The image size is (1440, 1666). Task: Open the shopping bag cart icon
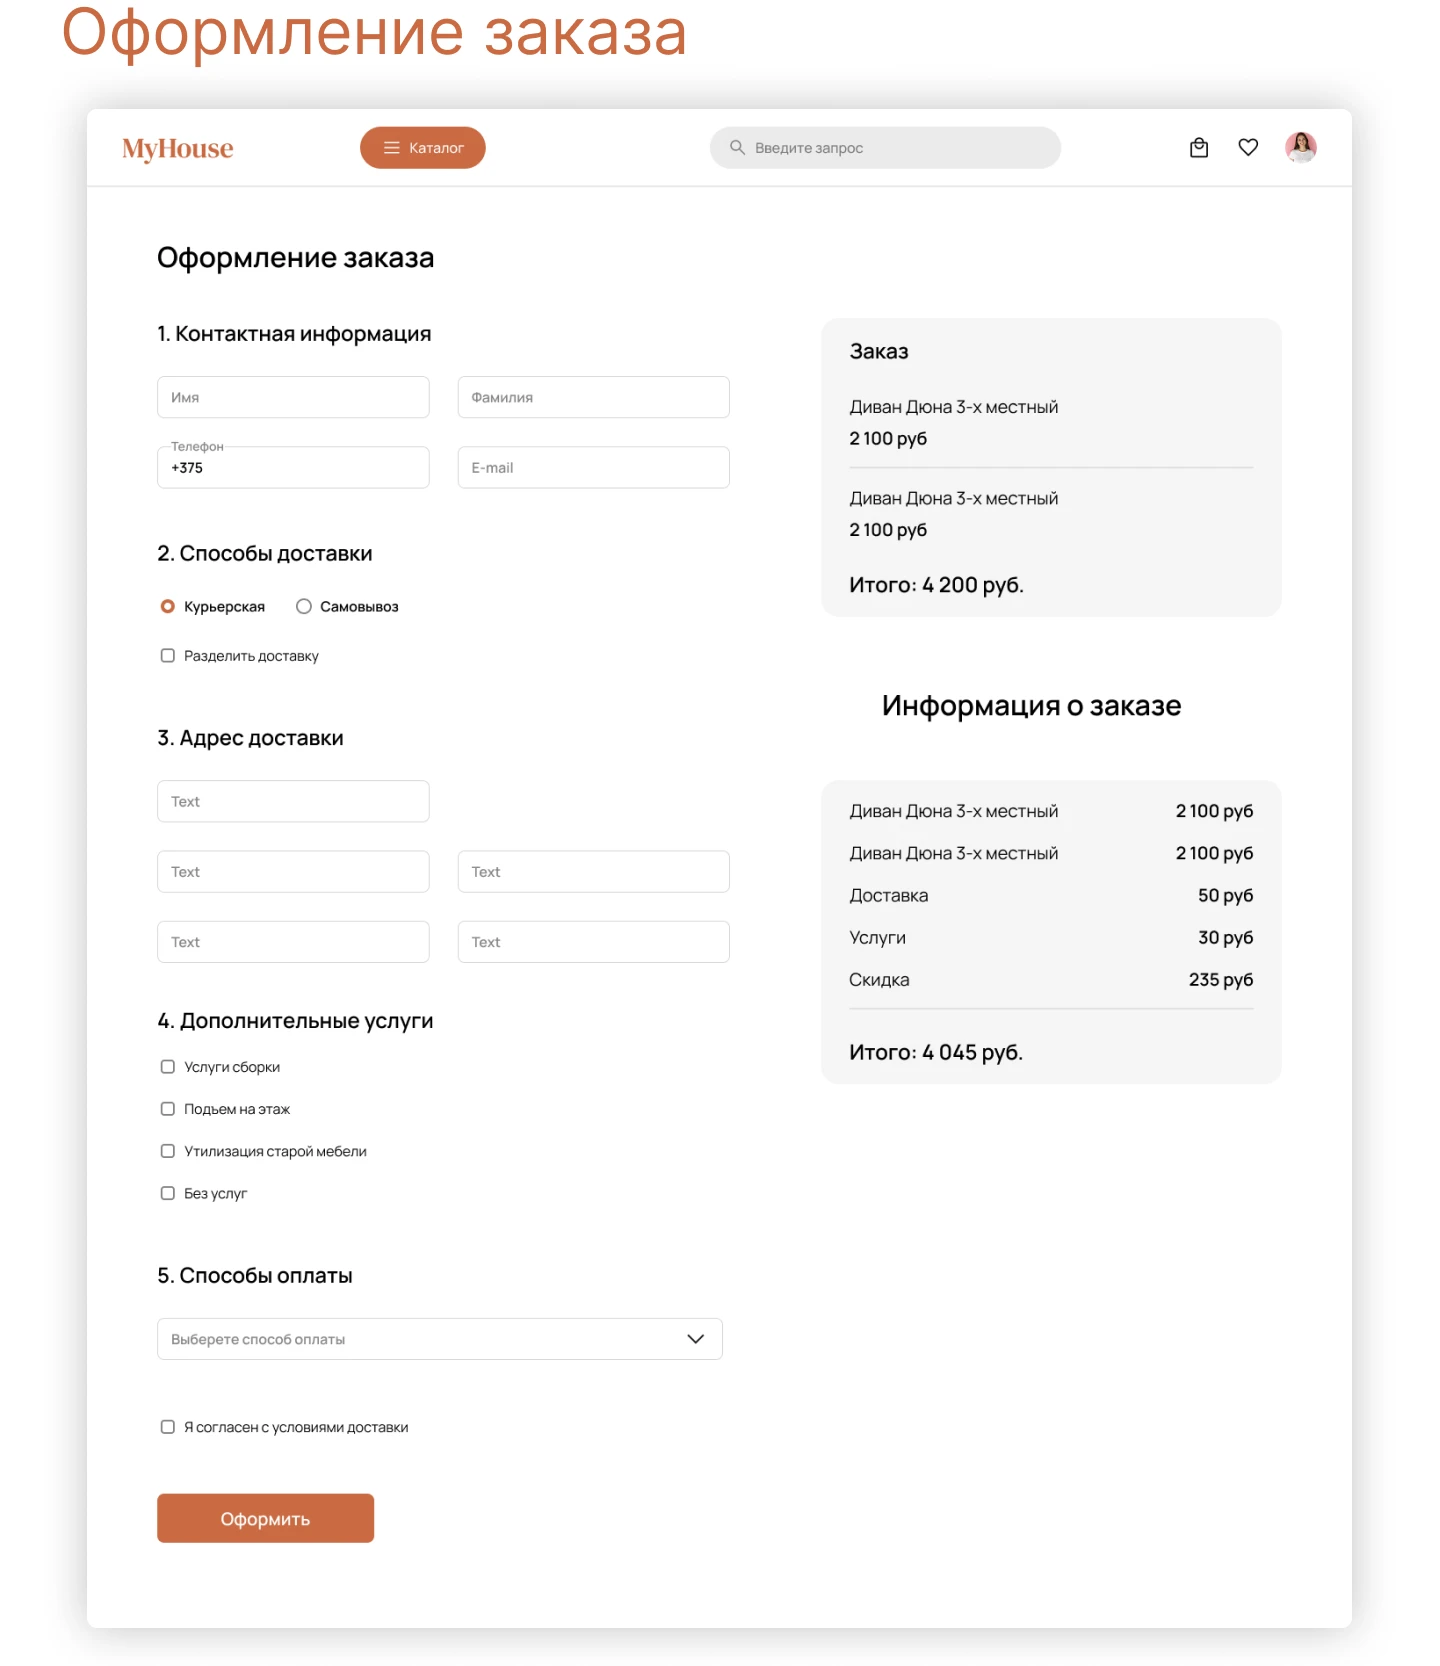[x=1199, y=148]
